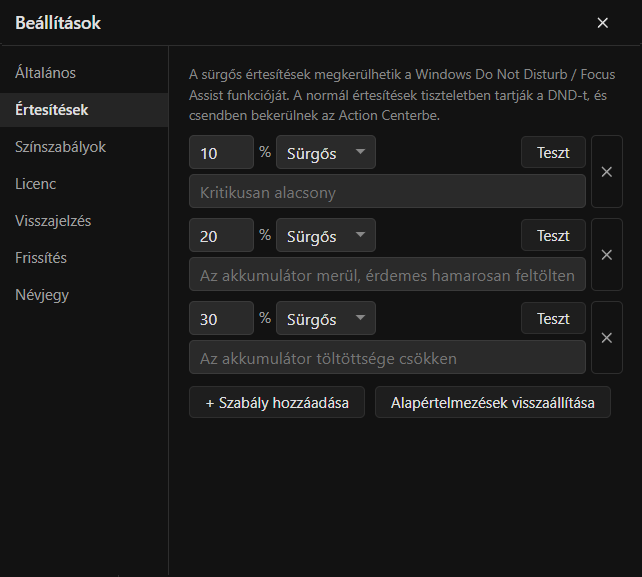The height and width of the screenshot is (577, 642).
Task: Open the Sürgős dropdown for 10% rule
Action: tap(326, 152)
